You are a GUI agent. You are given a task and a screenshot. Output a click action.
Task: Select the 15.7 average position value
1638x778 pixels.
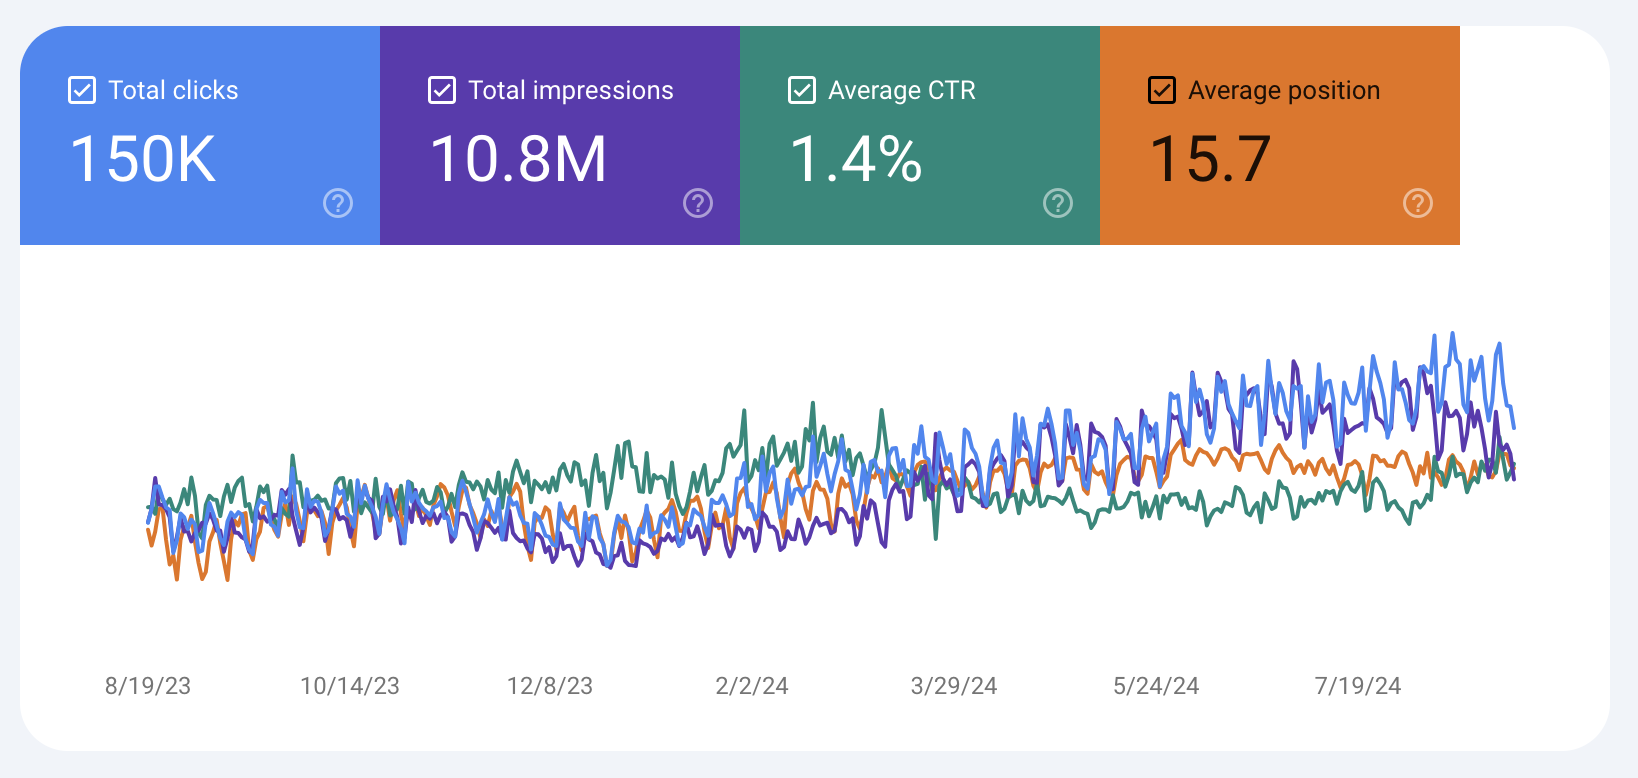[1210, 159]
